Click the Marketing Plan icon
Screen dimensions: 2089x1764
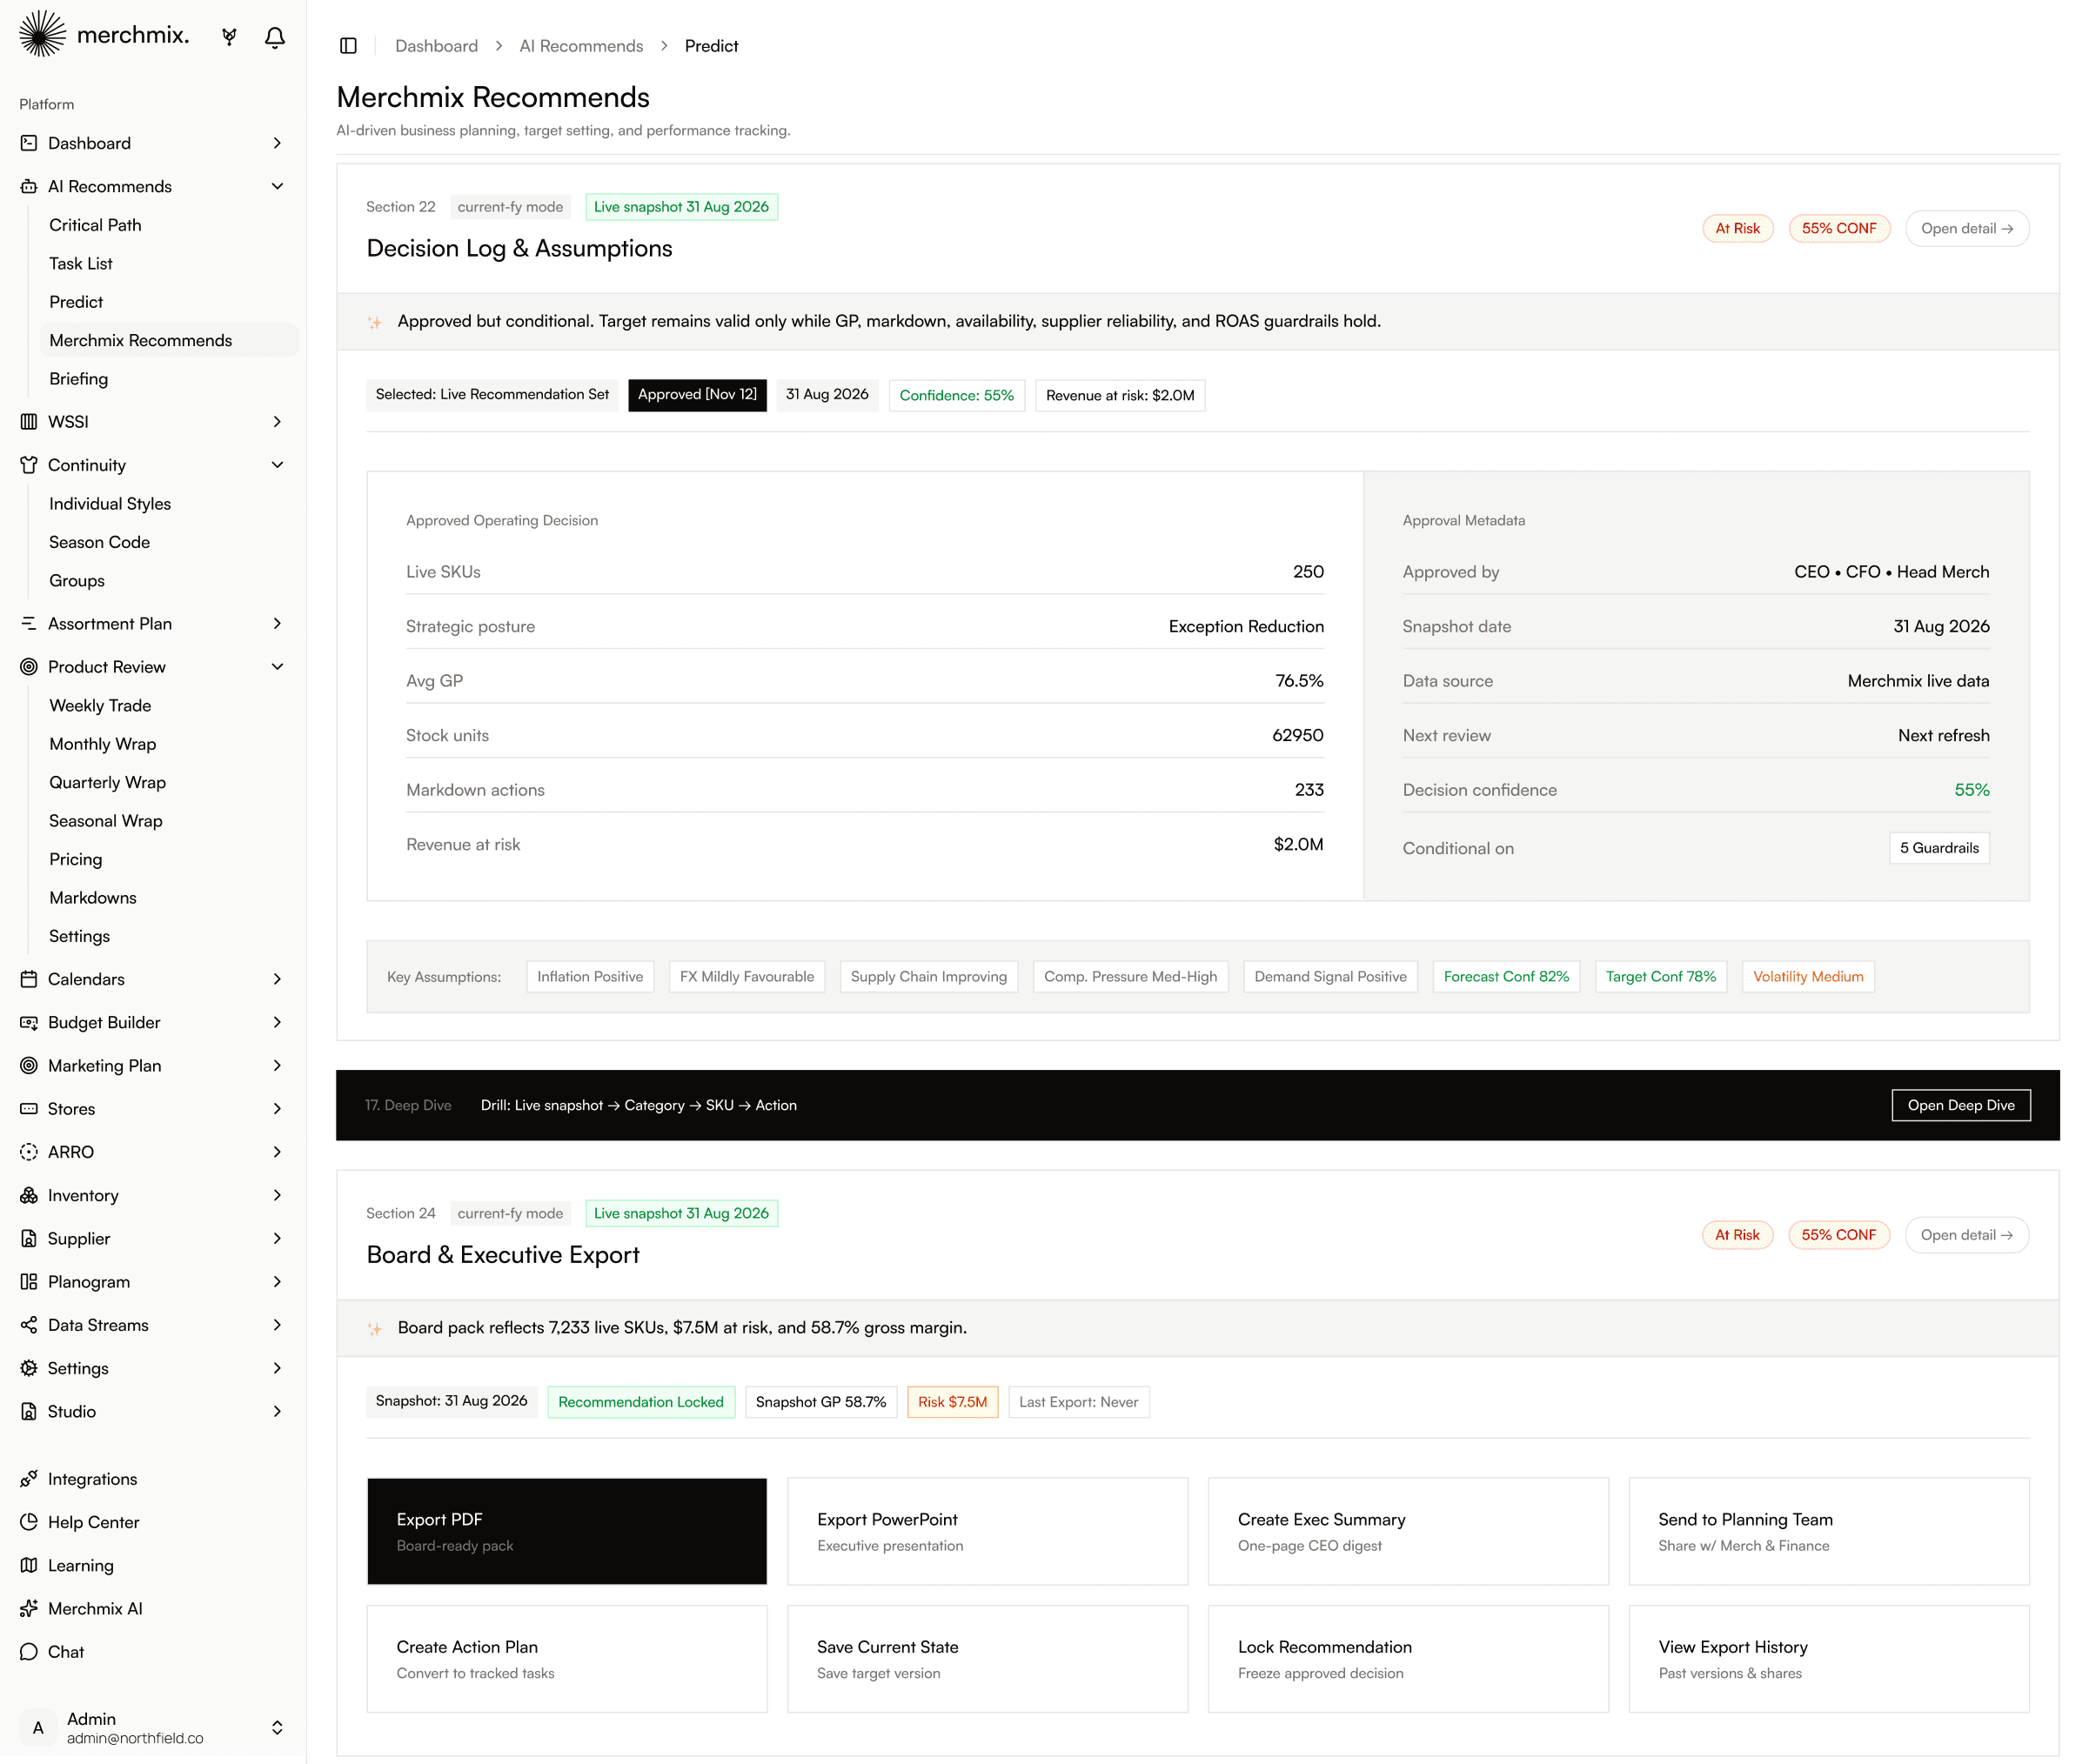coord(29,1066)
